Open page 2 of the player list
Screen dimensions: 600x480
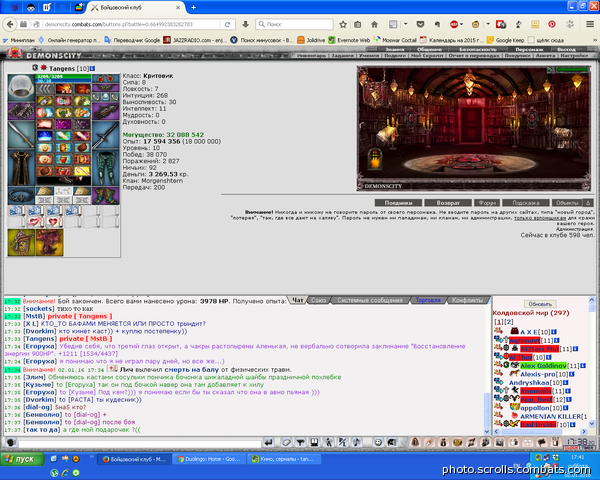click(x=509, y=322)
